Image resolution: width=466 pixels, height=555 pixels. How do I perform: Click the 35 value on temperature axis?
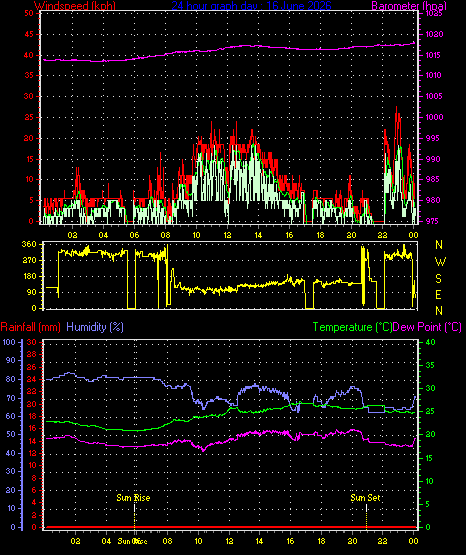[x=430, y=365]
